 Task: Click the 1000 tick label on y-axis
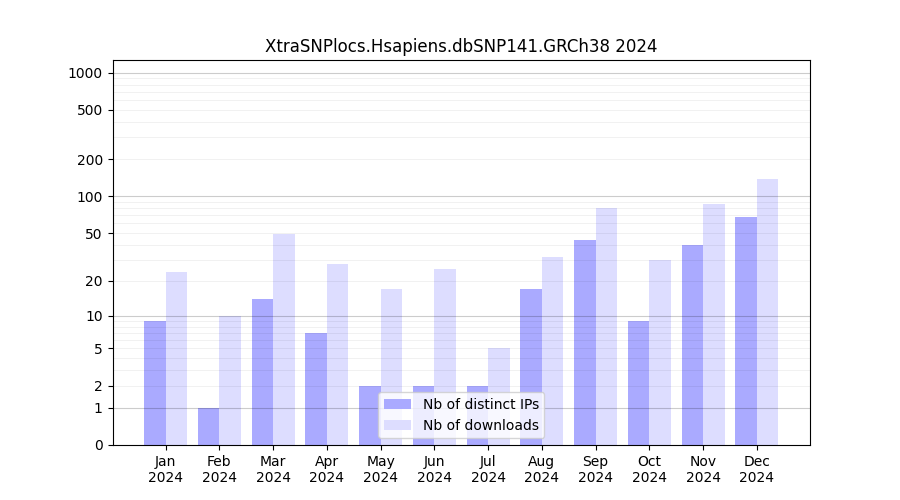point(85,73)
